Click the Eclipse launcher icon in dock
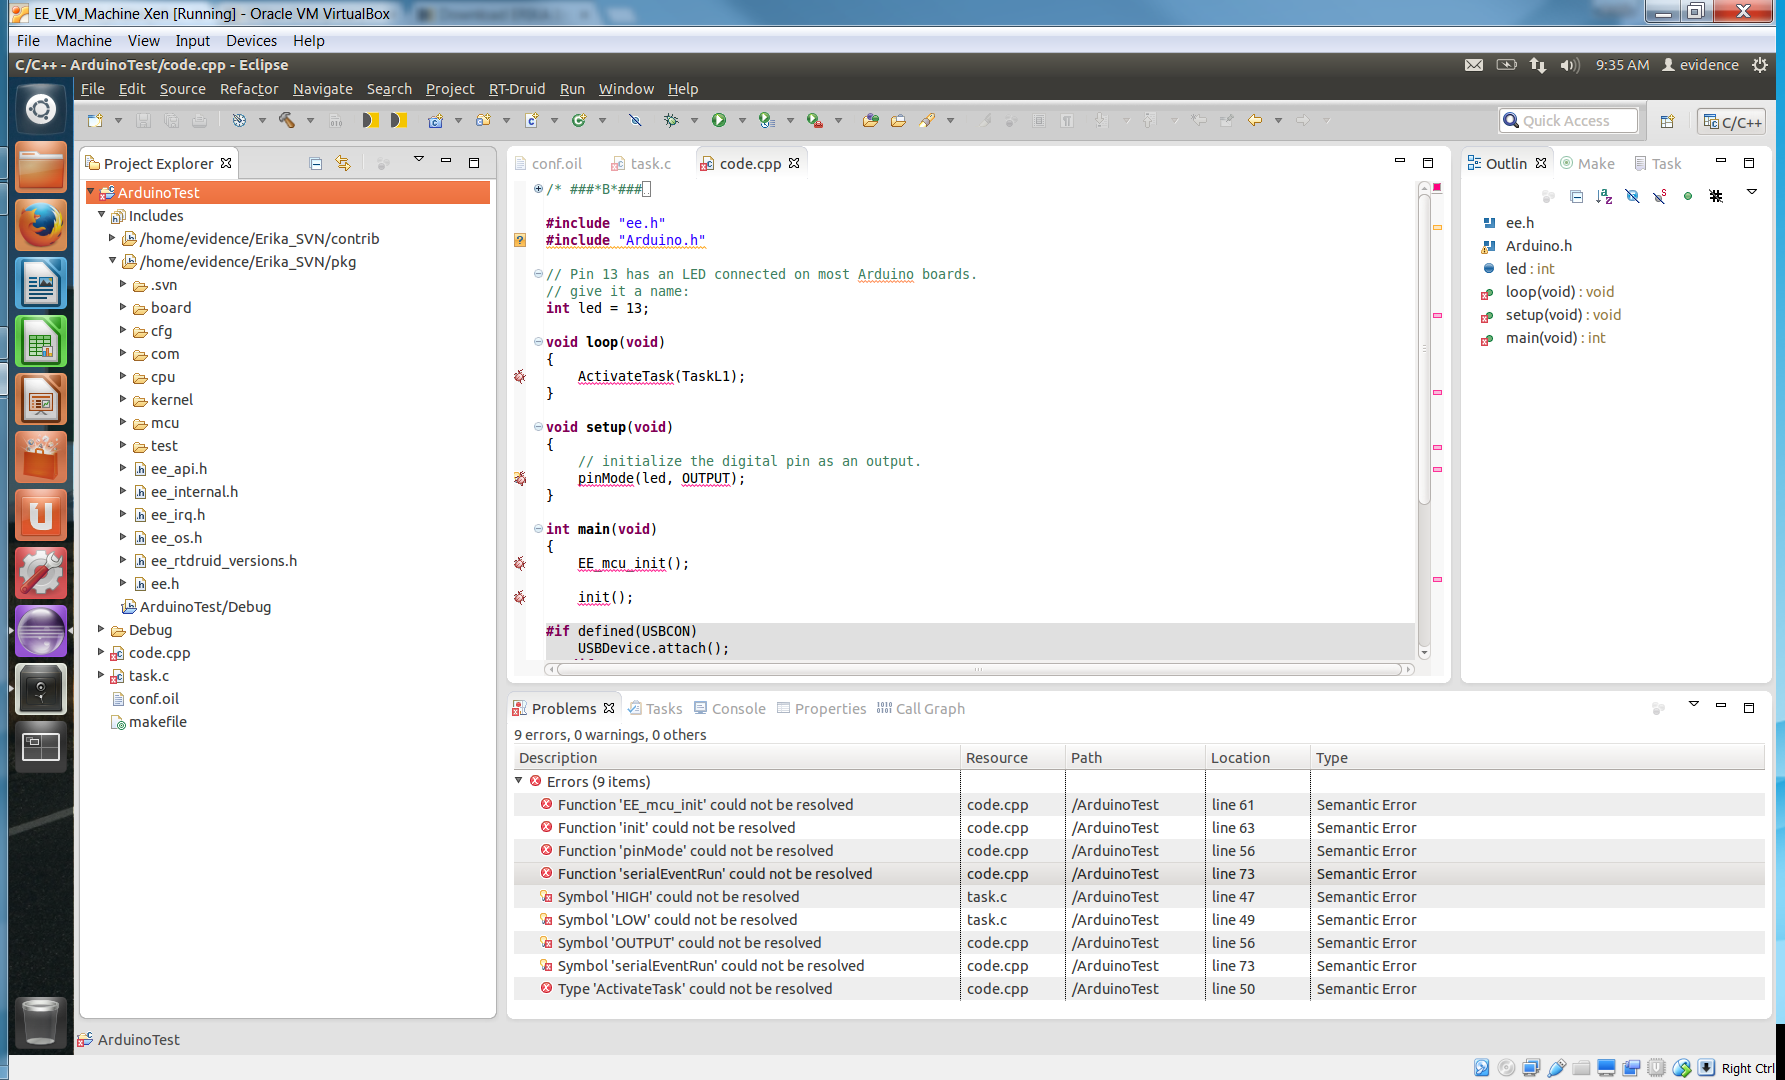1785x1080 pixels. (41, 630)
